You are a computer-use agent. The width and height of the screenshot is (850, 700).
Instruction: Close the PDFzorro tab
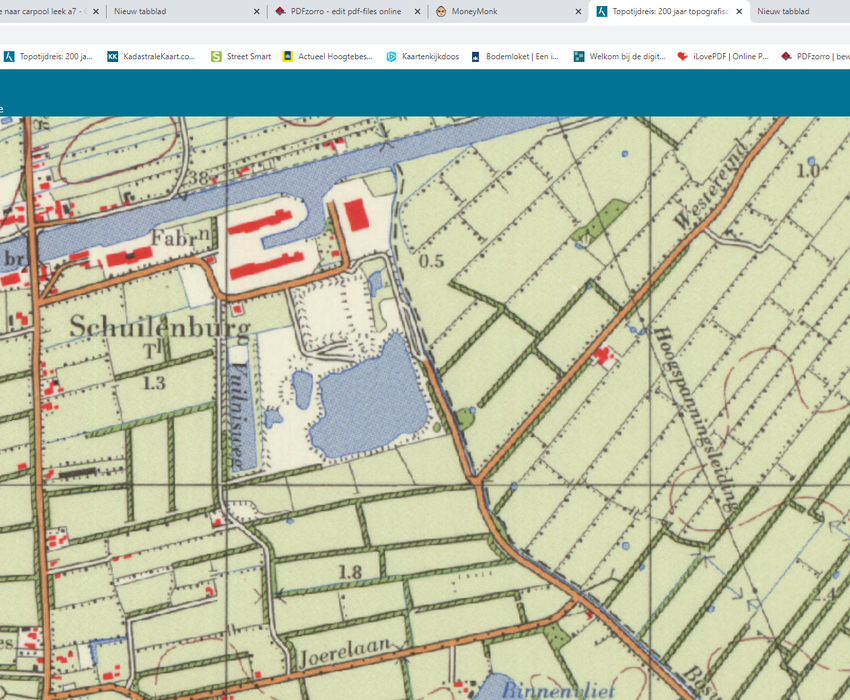pos(417,11)
